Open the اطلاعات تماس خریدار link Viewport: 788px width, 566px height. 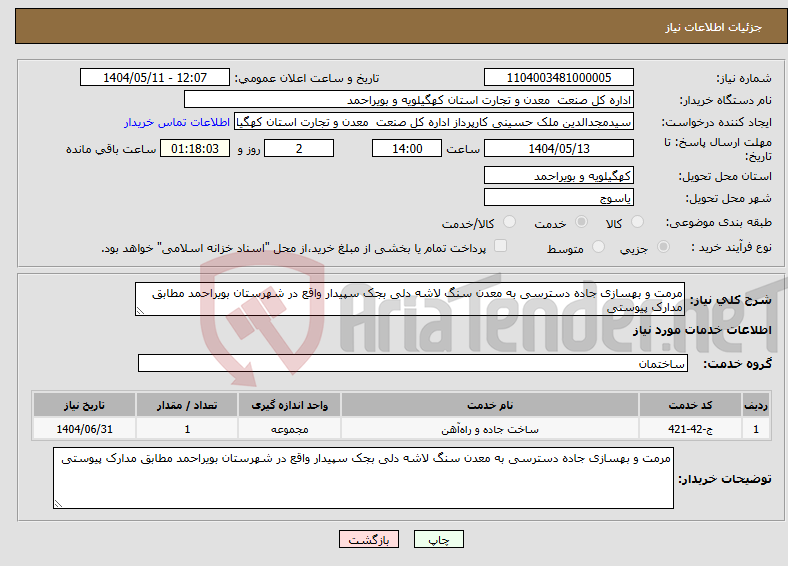177,122
